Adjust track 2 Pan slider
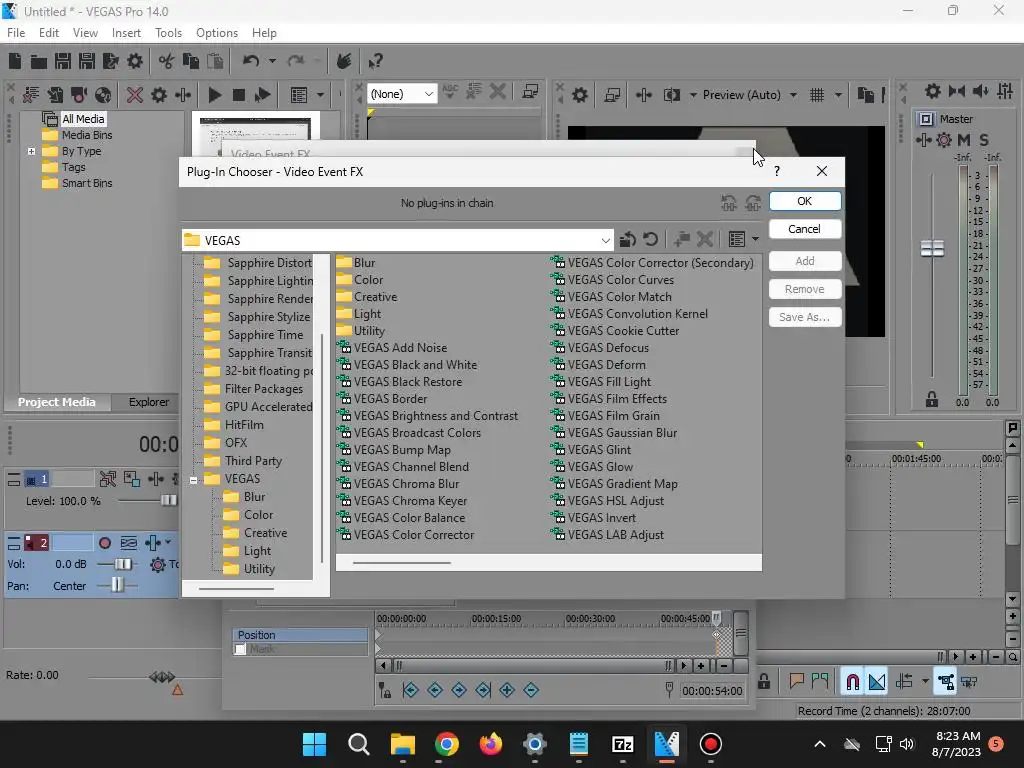This screenshot has height=768, width=1024. pyautogui.click(x=117, y=586)
